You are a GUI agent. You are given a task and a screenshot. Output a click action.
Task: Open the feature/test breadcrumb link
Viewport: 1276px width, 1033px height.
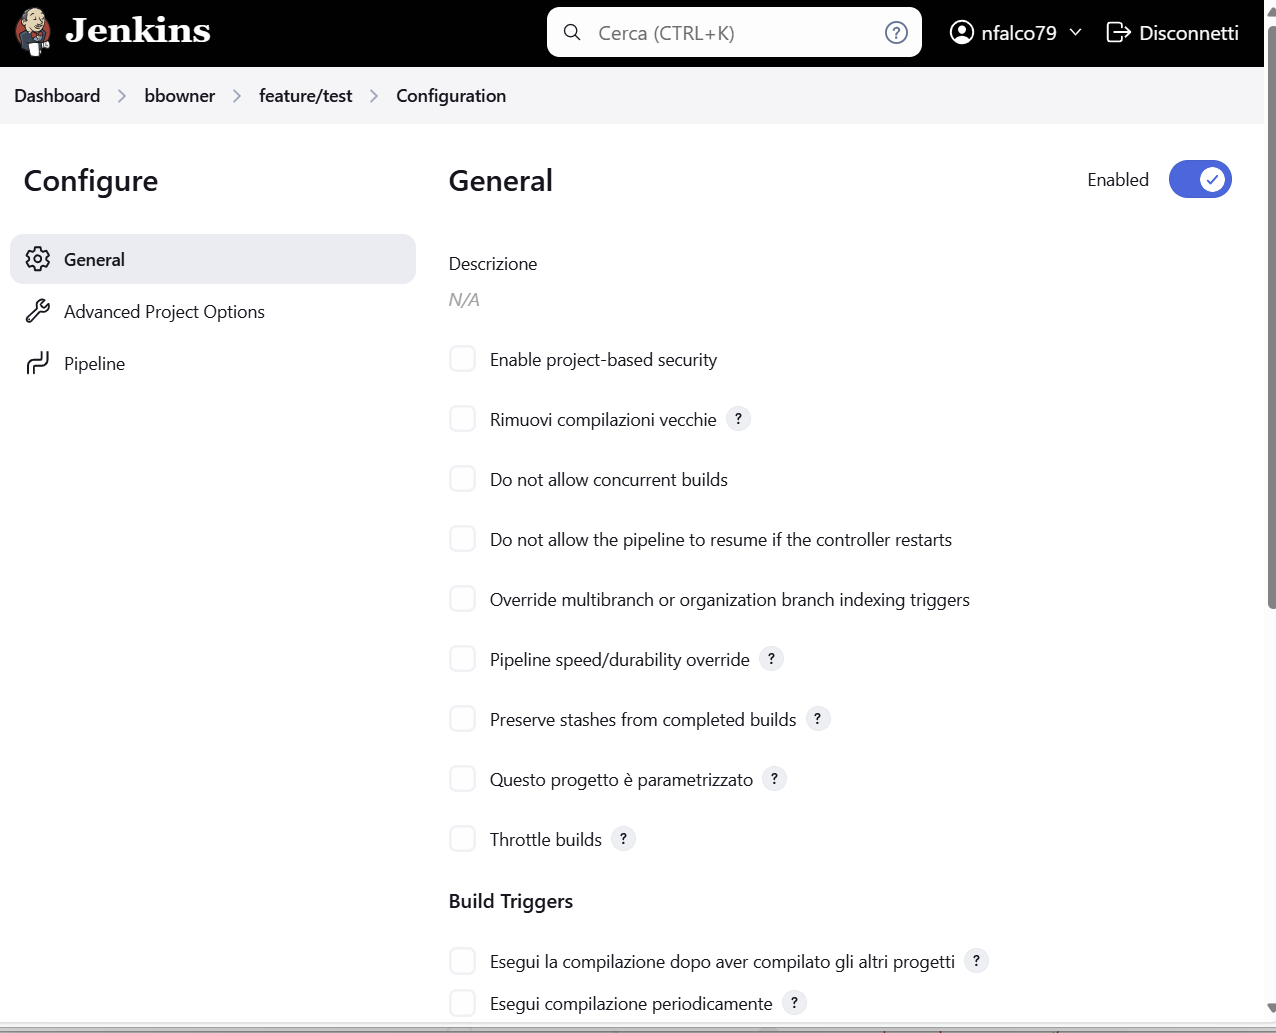pos(306,96)
